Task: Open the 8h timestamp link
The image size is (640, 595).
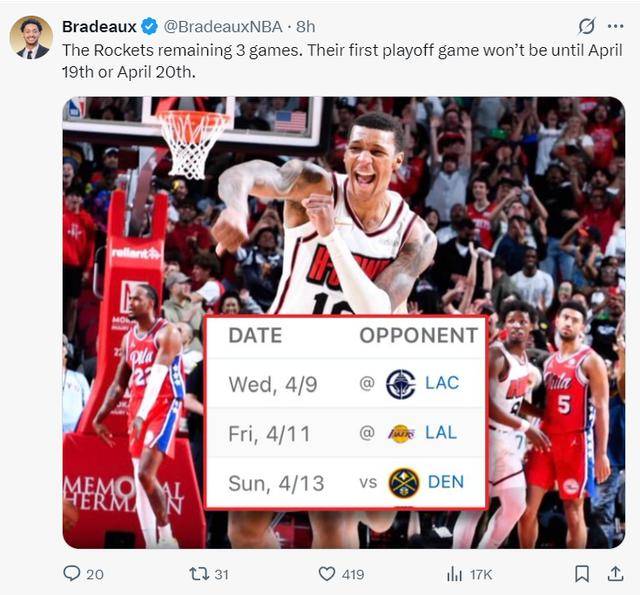Action: pos(305,27)
